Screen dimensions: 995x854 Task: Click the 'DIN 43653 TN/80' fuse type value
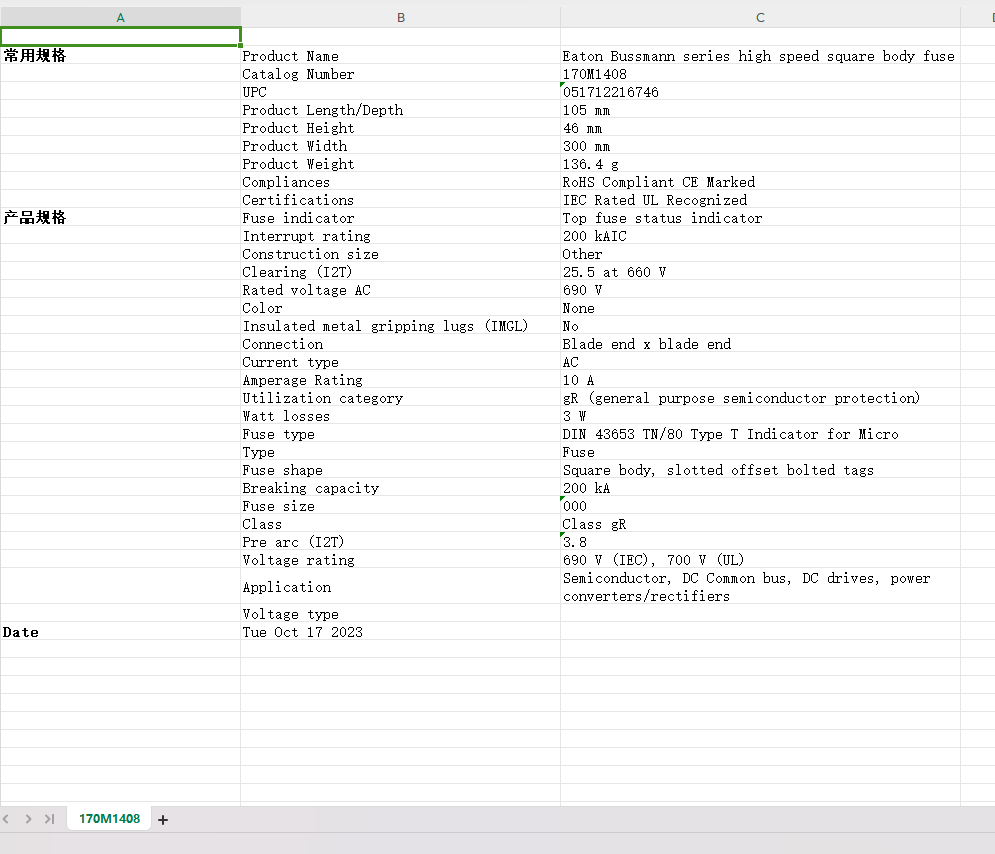[x=760, y=434]
